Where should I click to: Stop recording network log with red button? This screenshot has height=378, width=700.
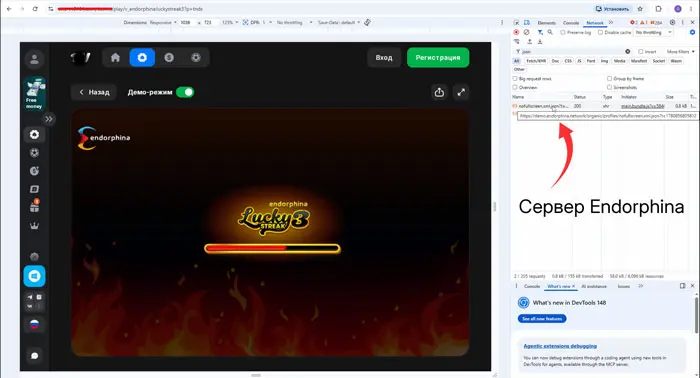point(516,32)
